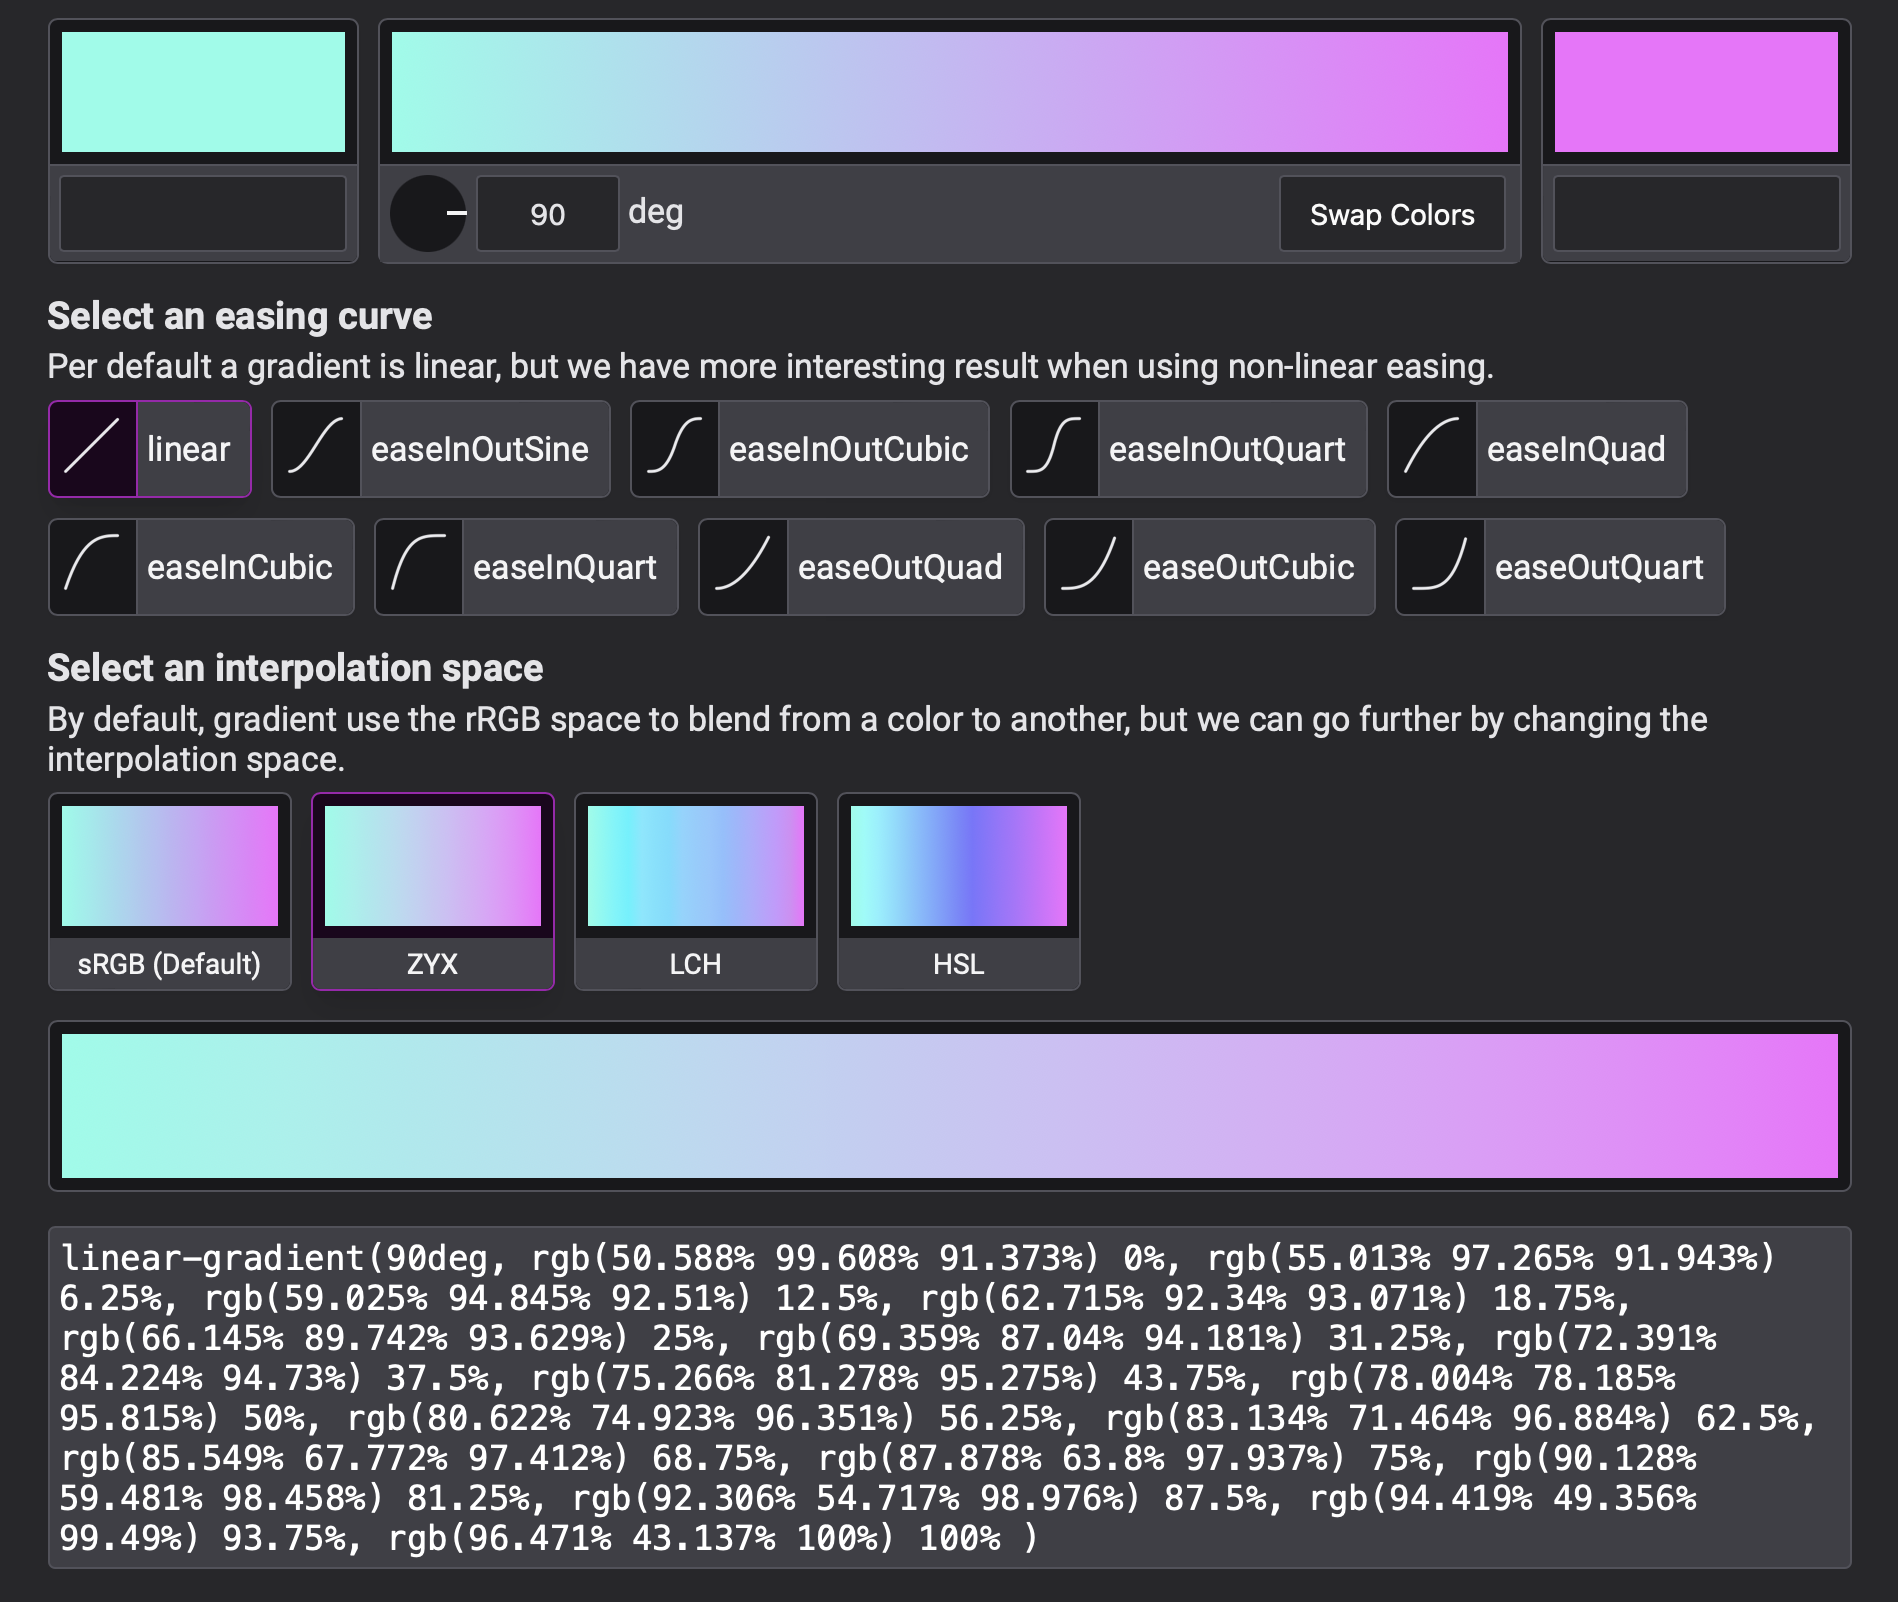Choose the ZYX interpolation space
Screen dimensions: 1898x1602
tap(433, 891)
